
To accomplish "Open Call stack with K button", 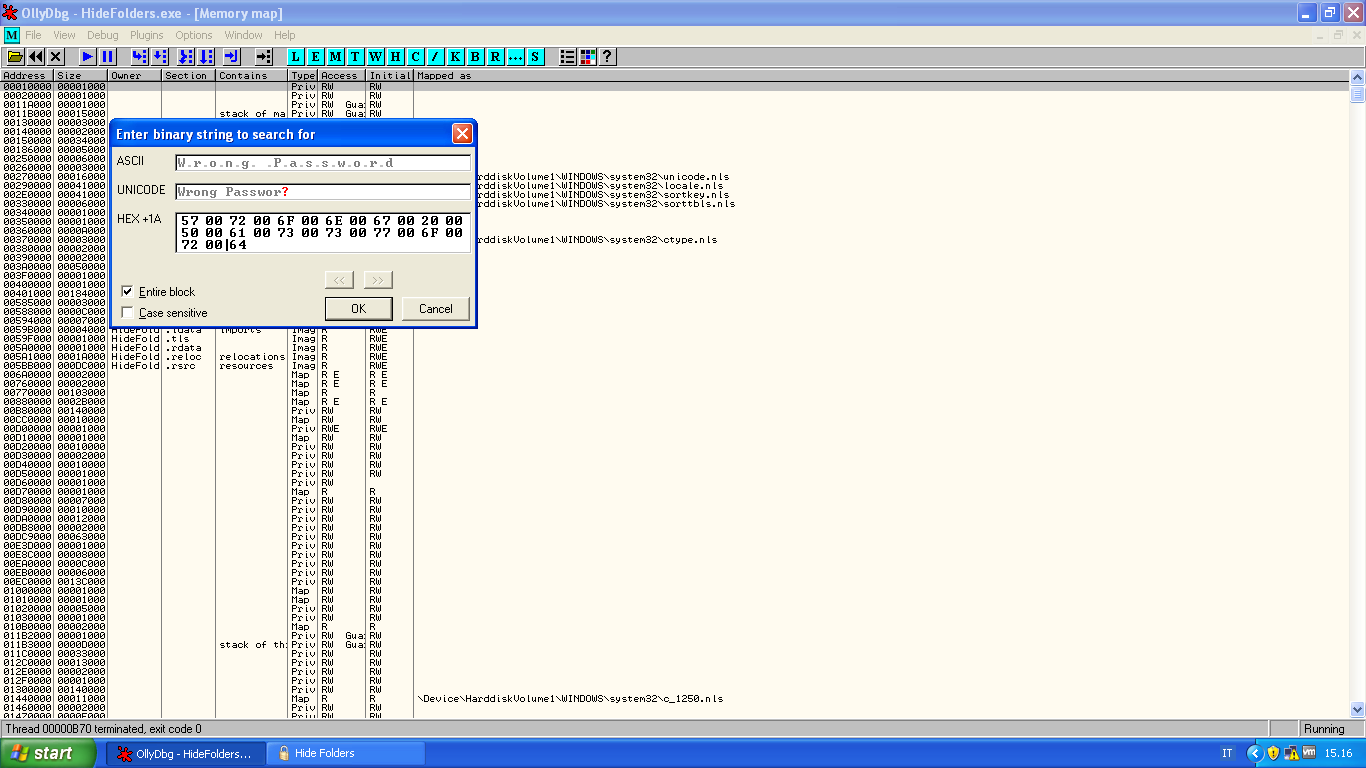I will (455, 57).
